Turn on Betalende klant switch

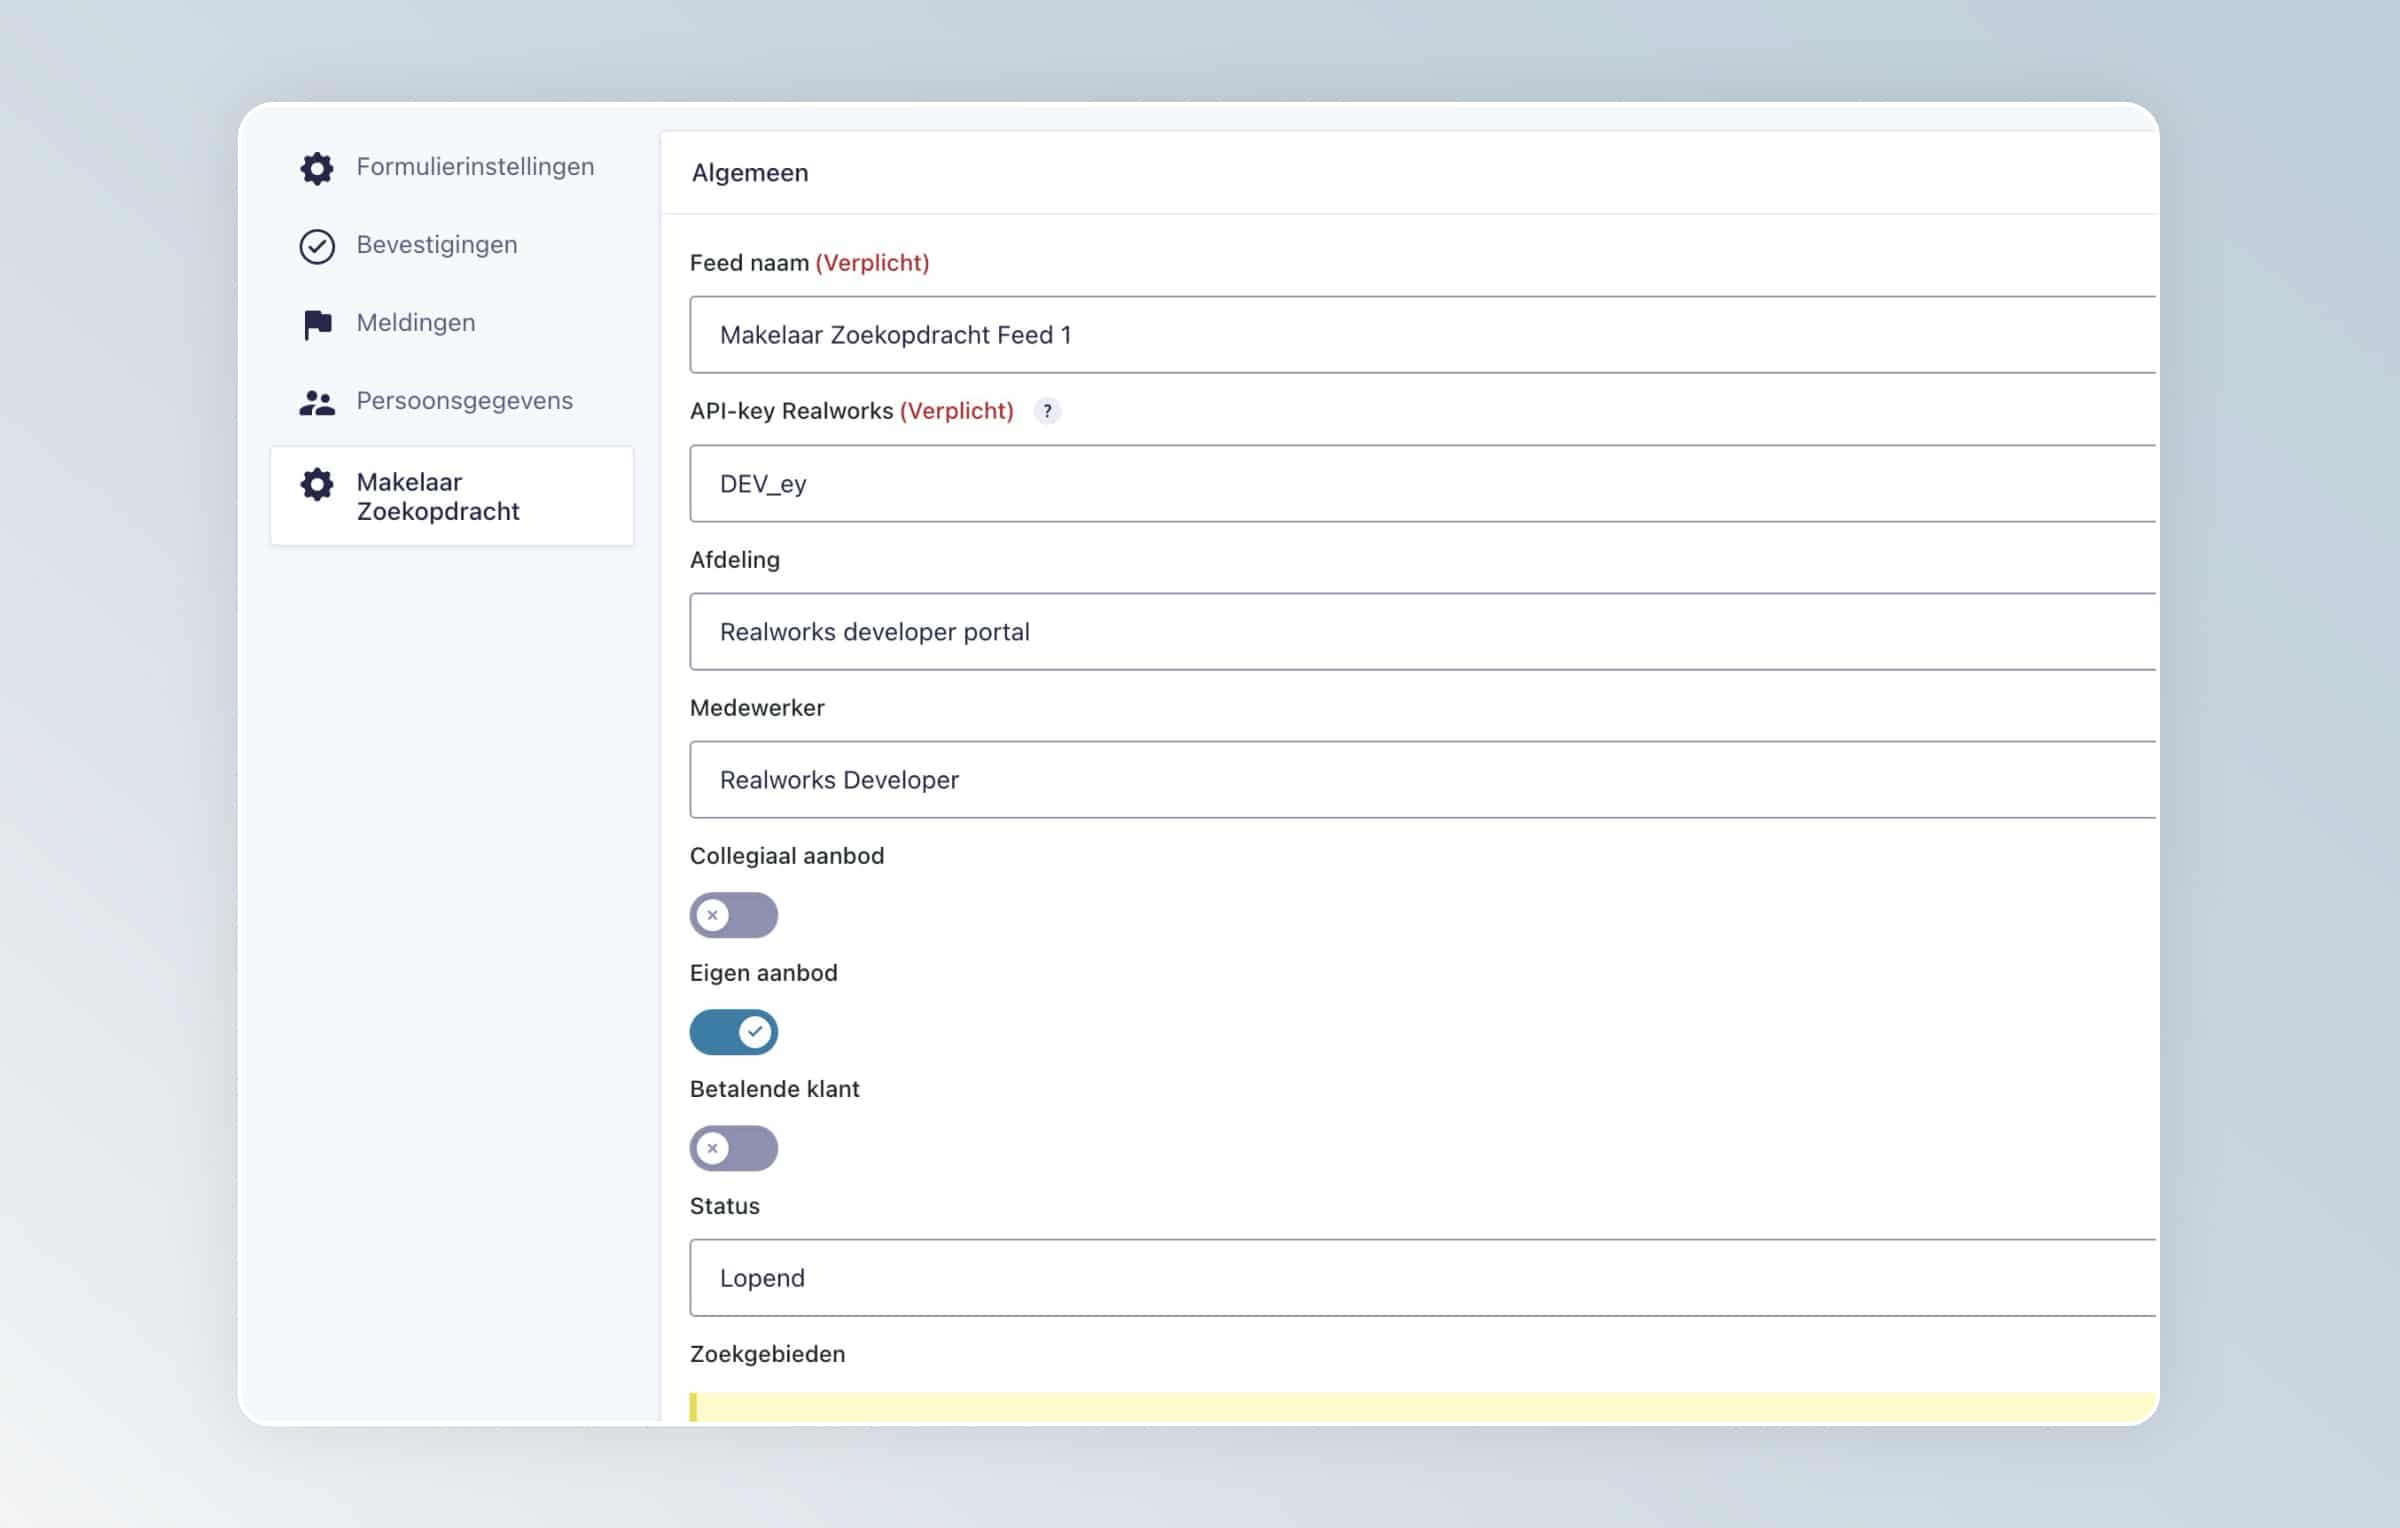pos(733,1148)
